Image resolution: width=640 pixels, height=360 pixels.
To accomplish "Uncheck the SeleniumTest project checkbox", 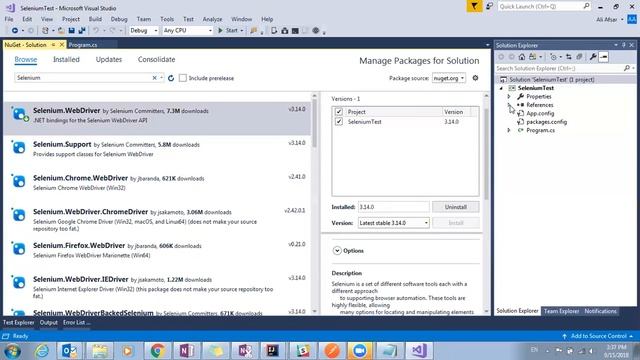I will coord(339,122).
